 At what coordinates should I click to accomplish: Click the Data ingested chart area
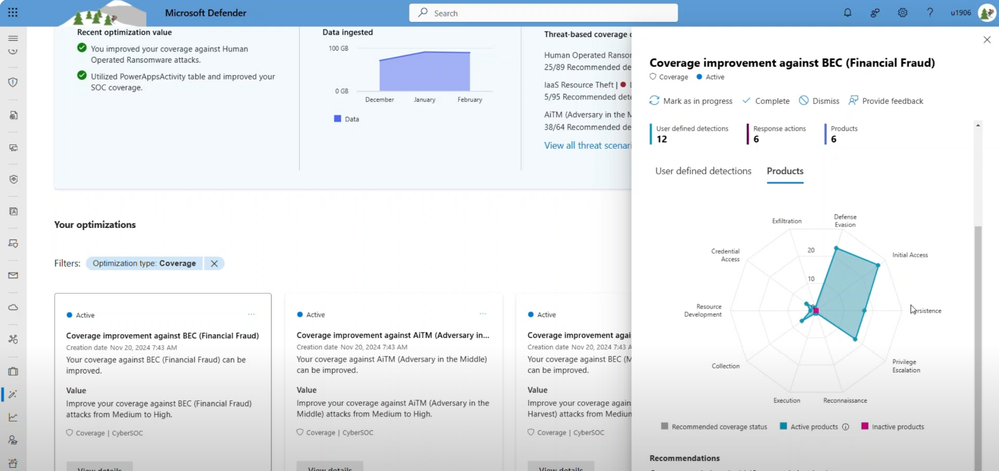coord(425,71)
